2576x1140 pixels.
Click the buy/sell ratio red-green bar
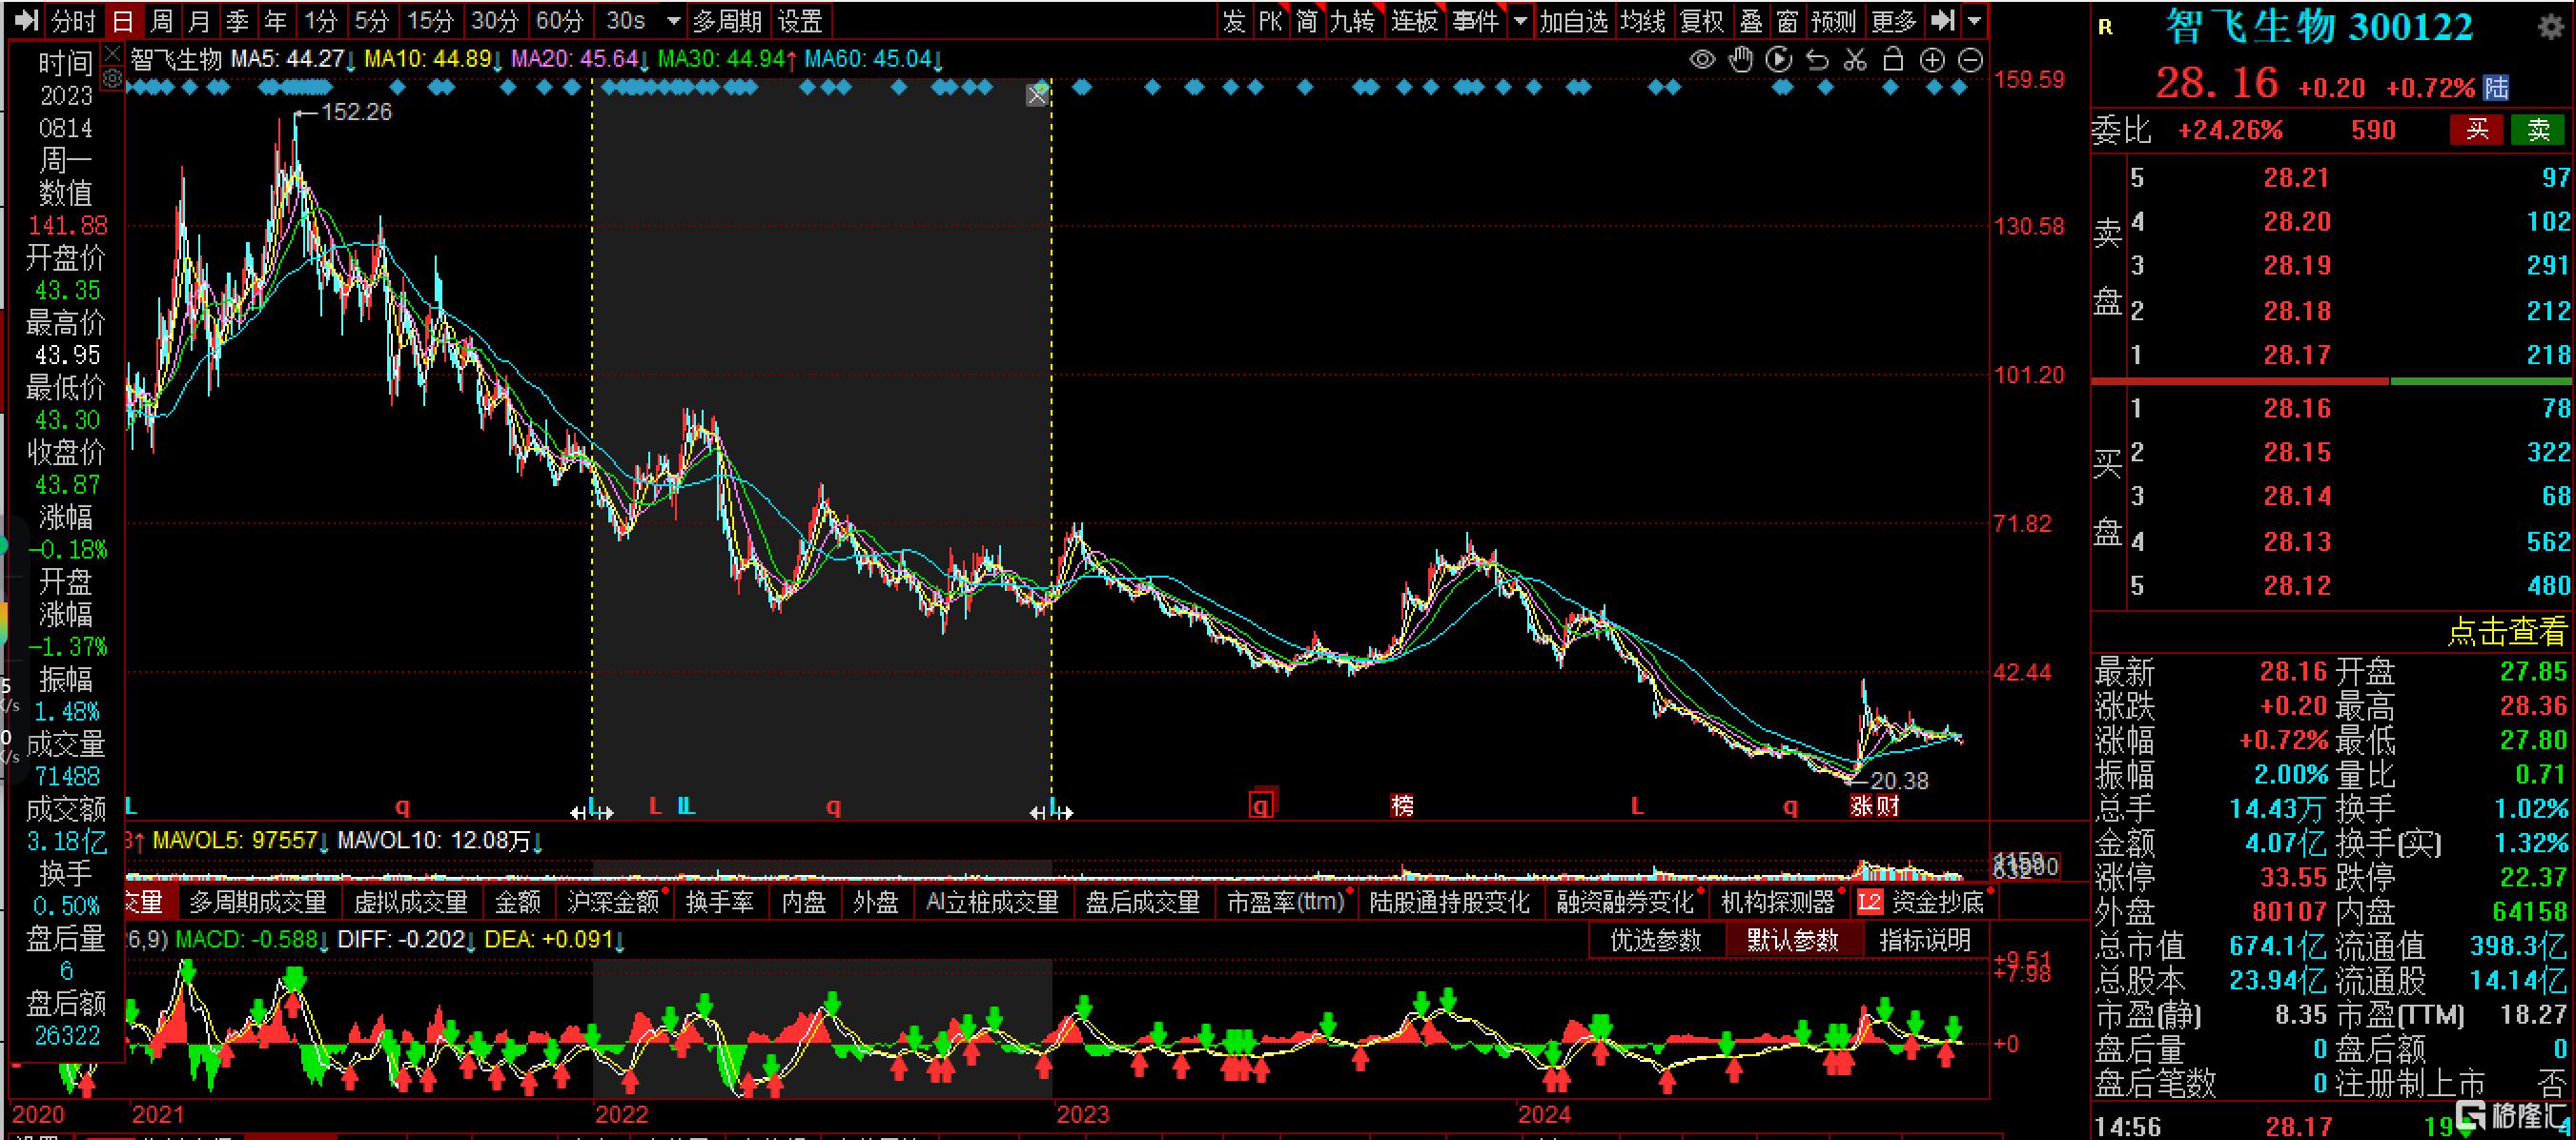tap(2331, 381)
